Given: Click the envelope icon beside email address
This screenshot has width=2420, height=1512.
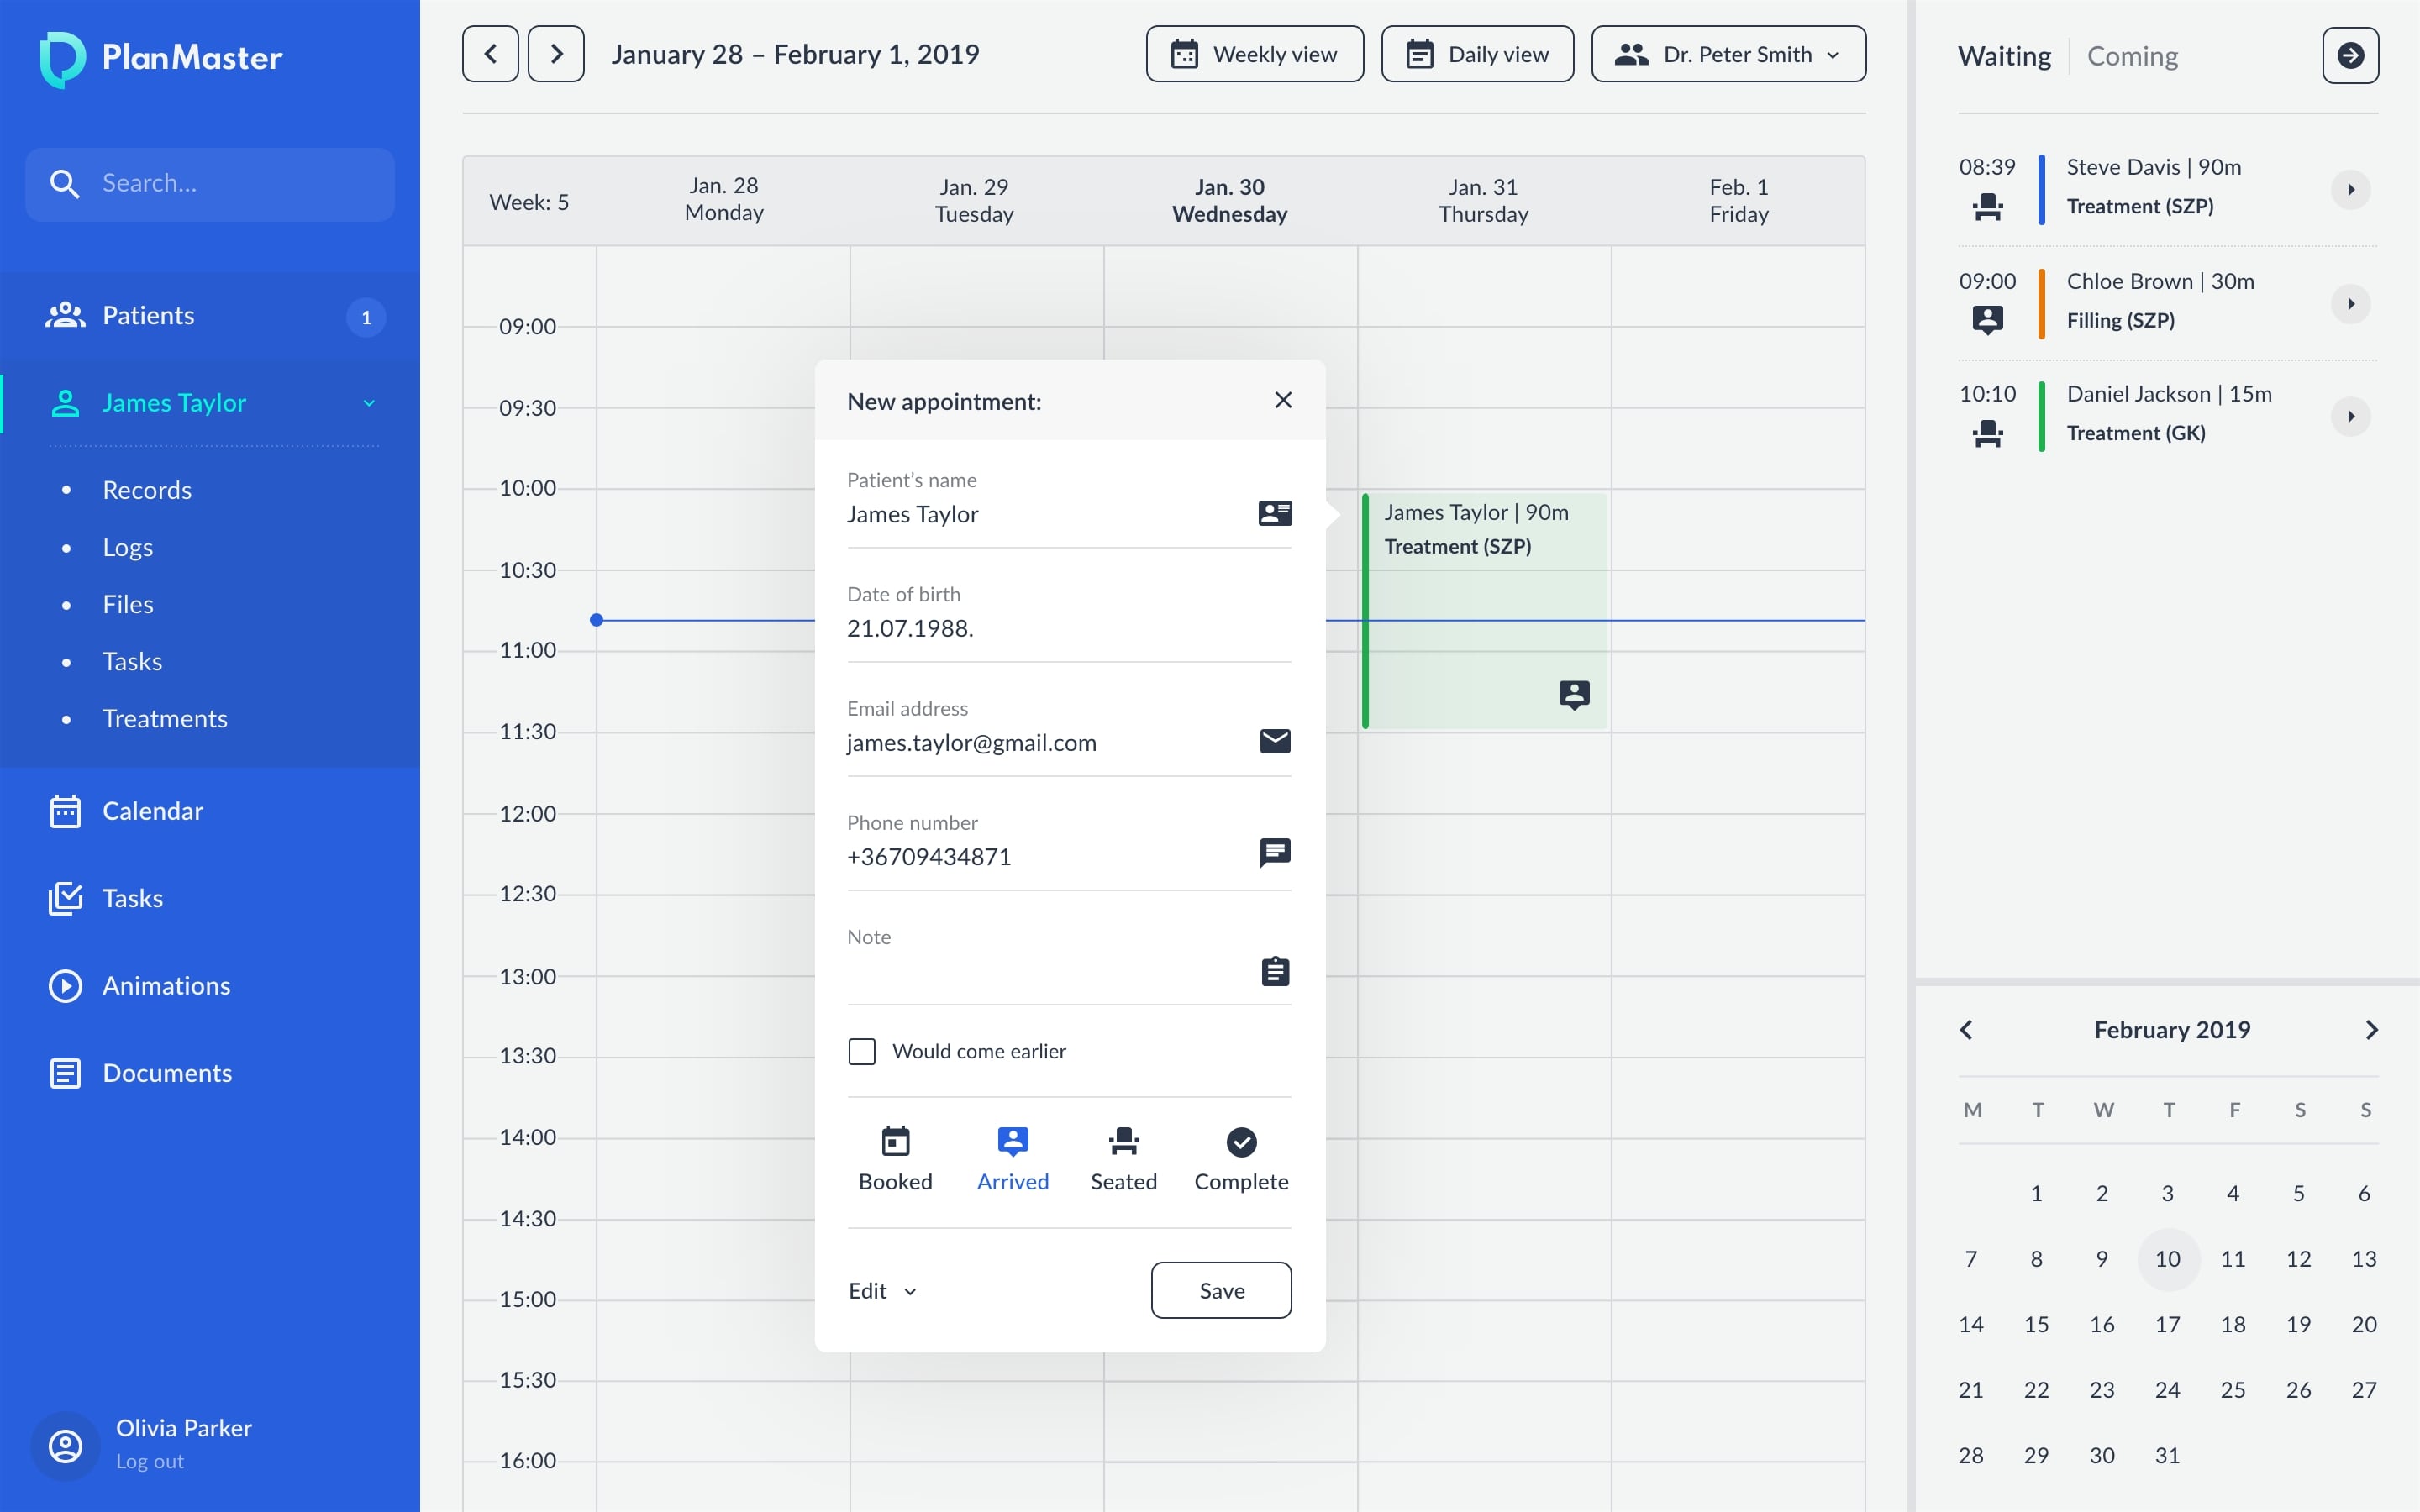Looking at the screenshot, I should 1274,741.
